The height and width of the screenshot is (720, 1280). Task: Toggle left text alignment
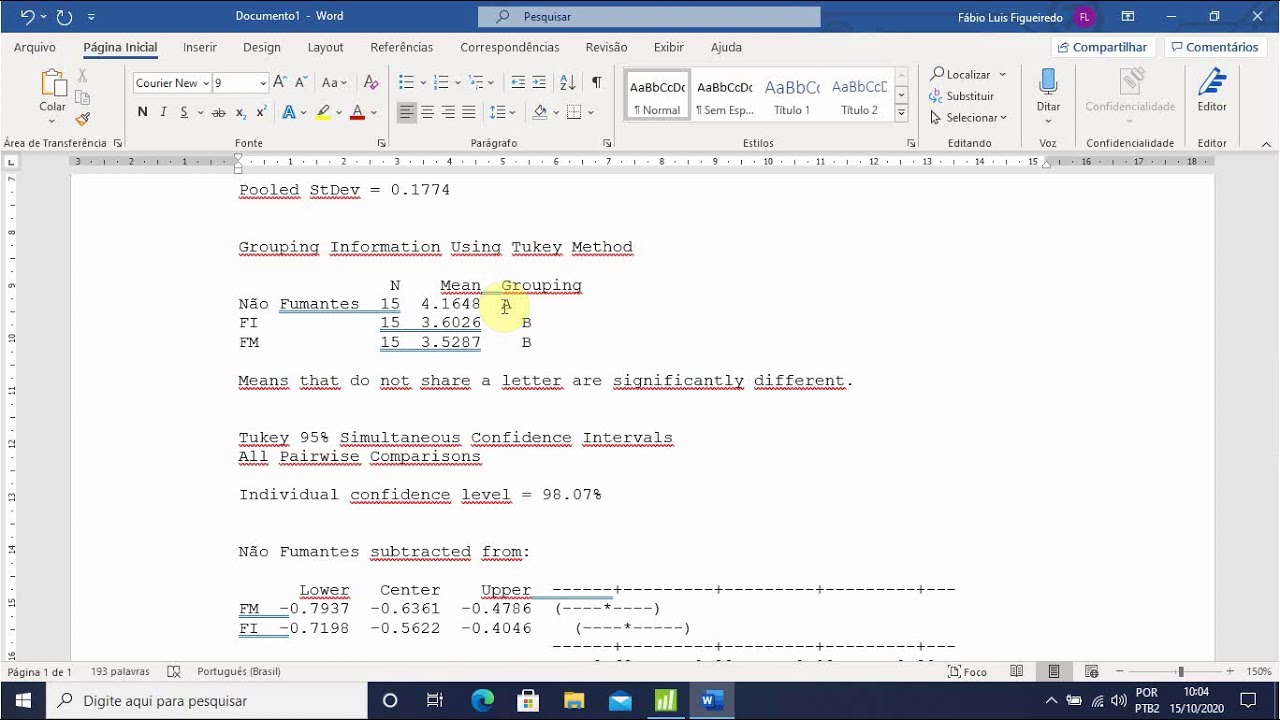tap(406, 112)
